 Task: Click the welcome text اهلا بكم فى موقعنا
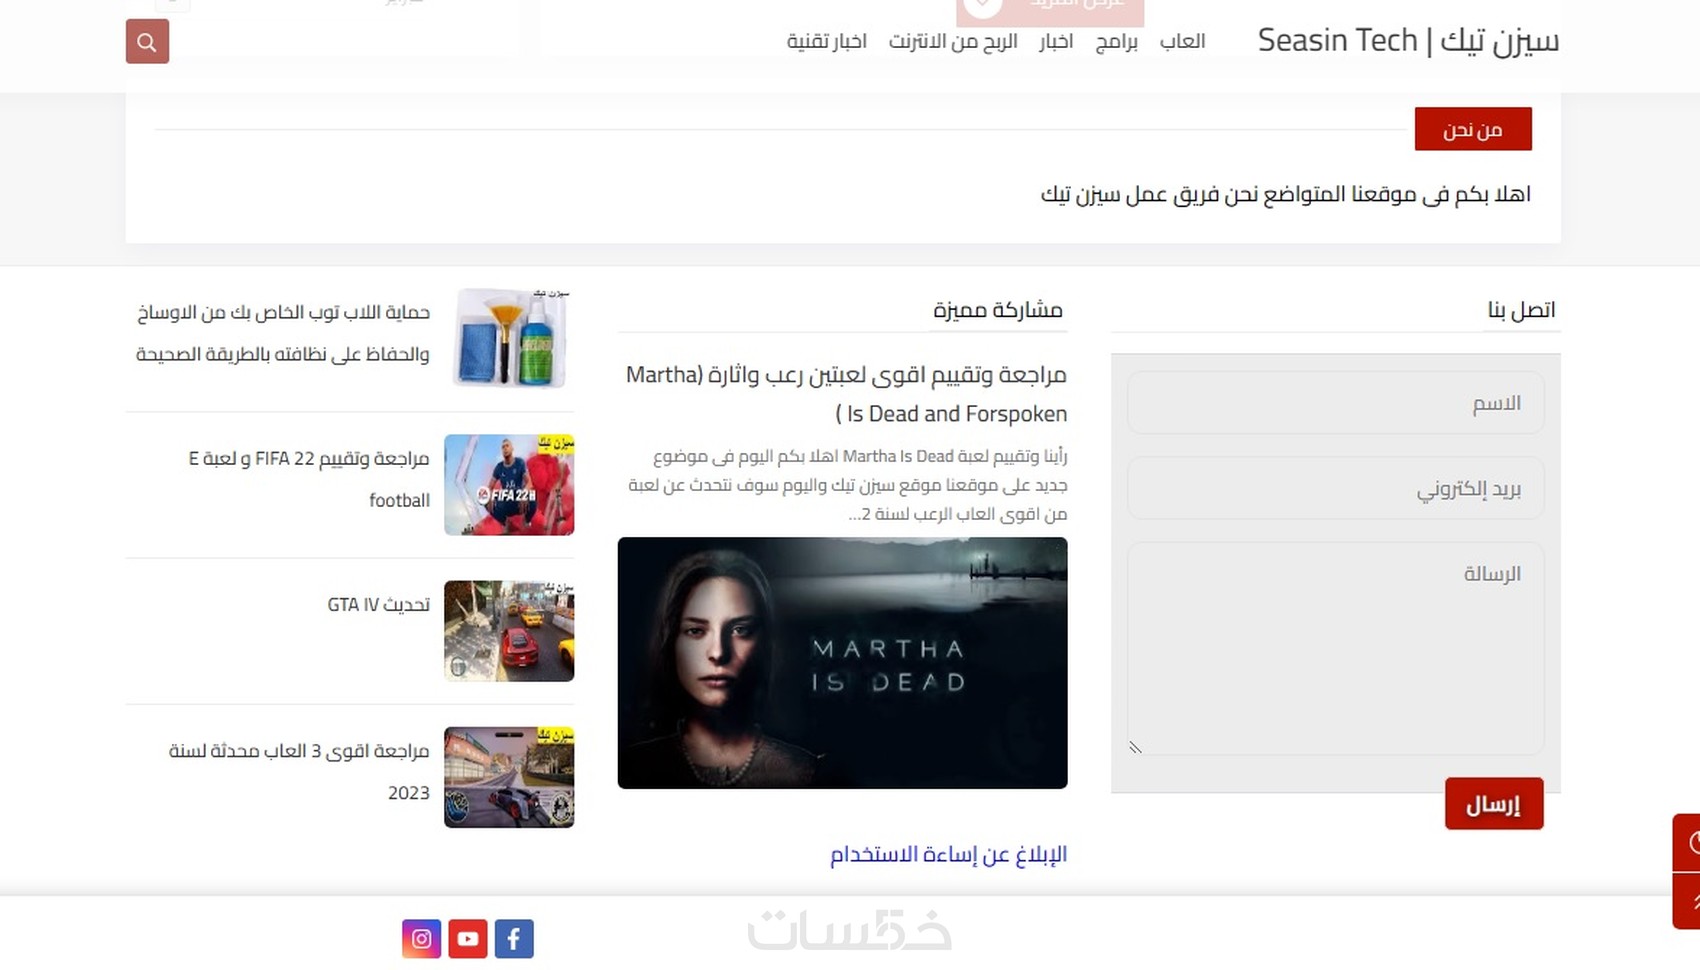coord(1286,194)
